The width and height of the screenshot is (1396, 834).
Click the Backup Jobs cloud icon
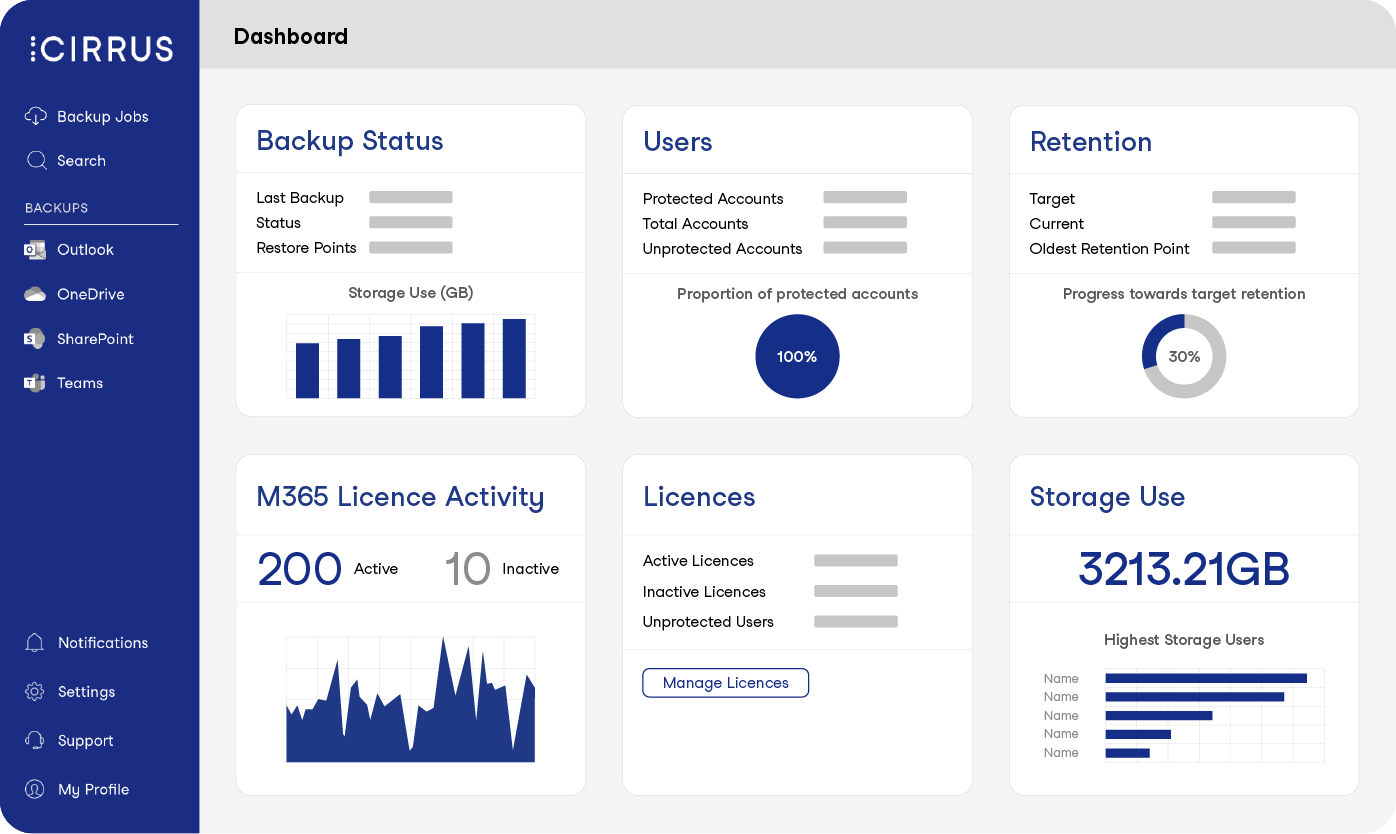(x=36, y=116)
